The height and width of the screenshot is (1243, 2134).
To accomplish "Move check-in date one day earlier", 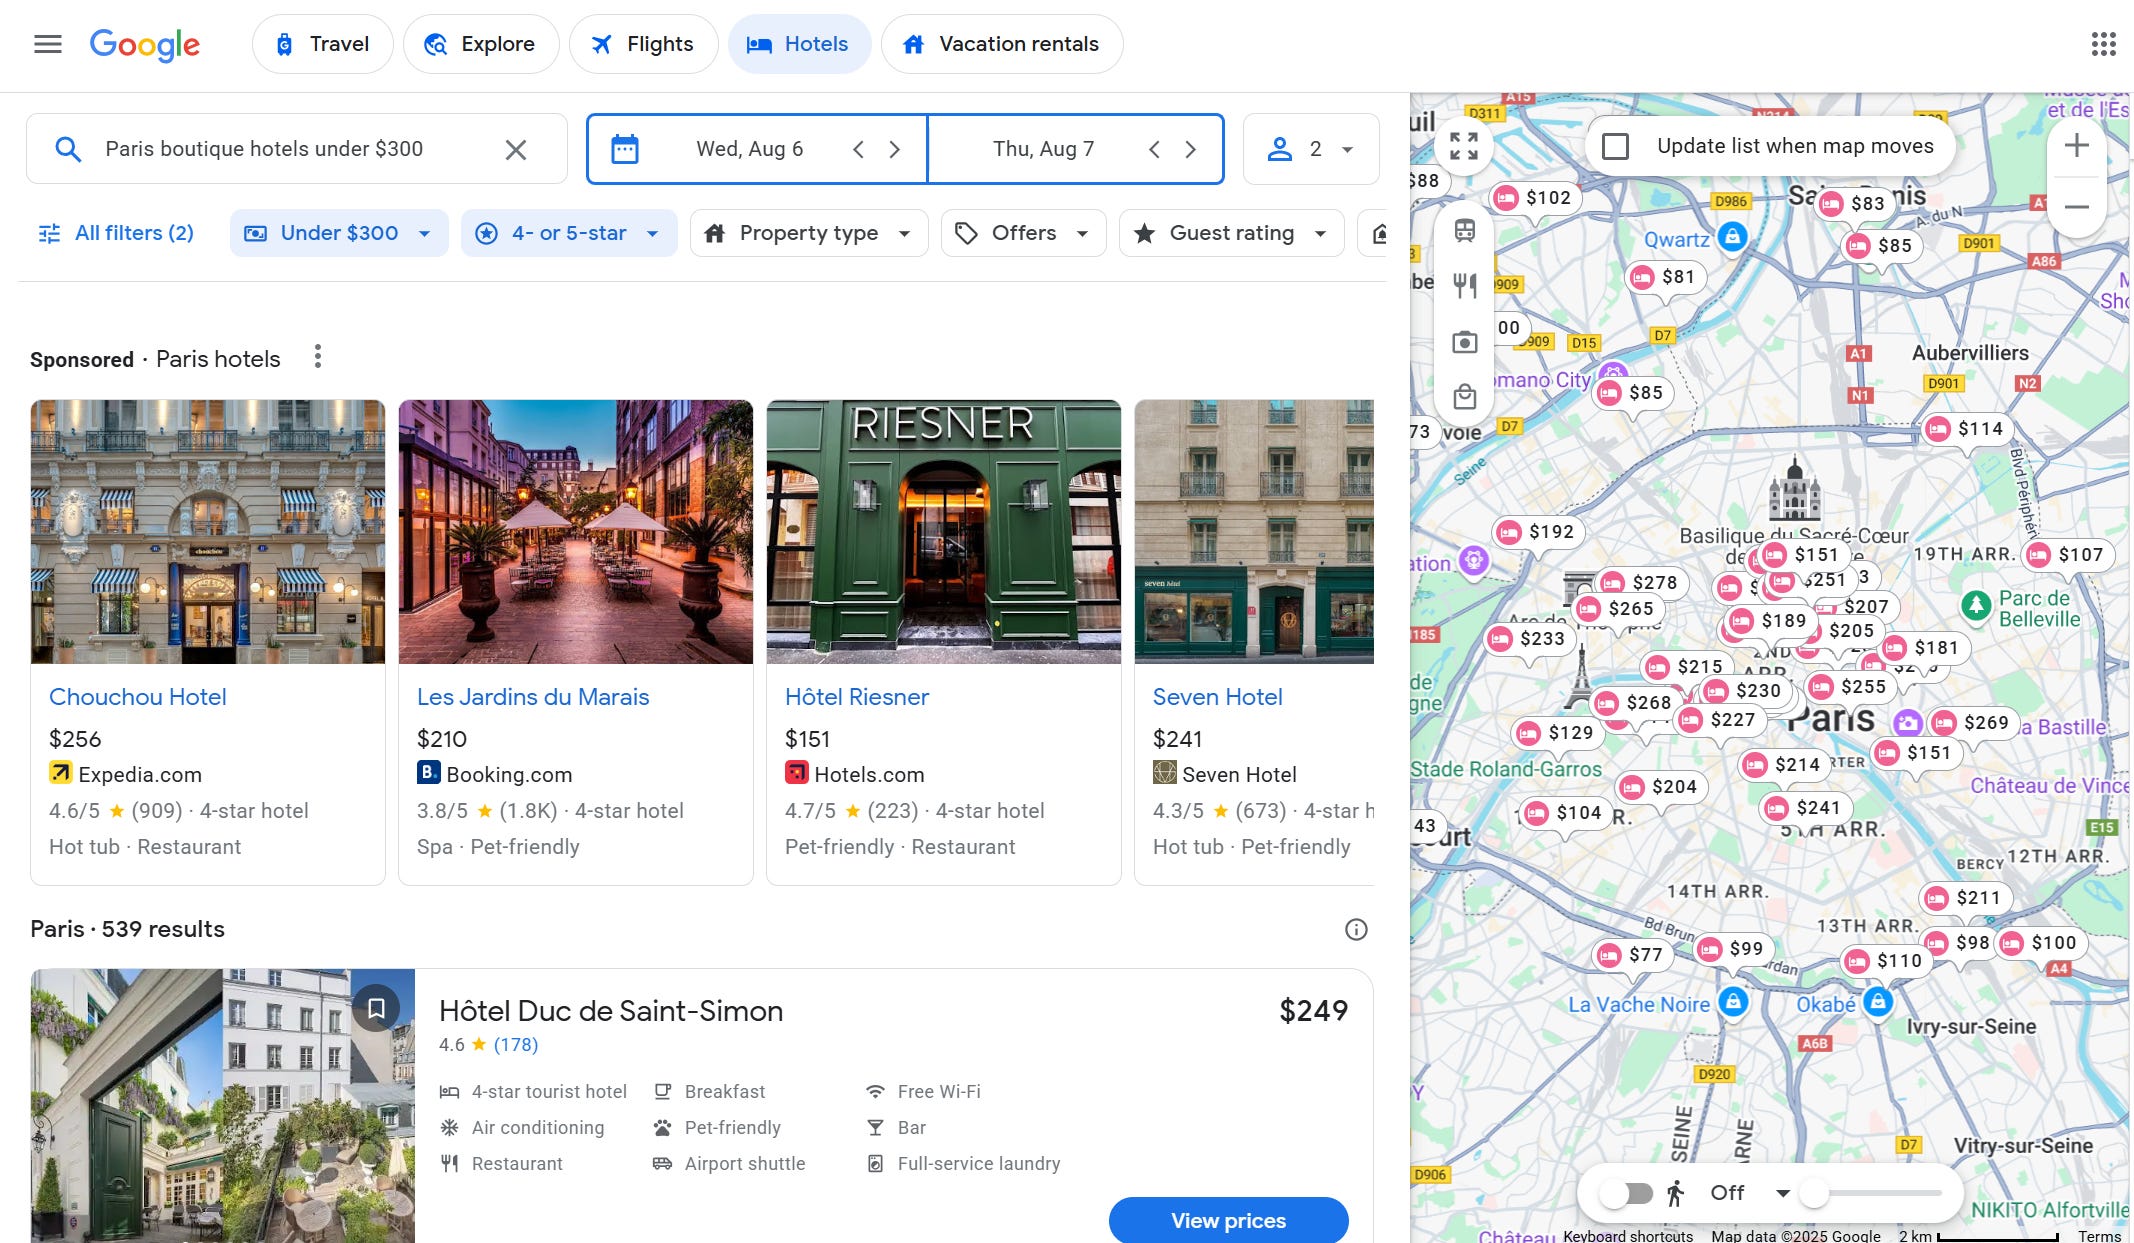I will coord(858,149).
